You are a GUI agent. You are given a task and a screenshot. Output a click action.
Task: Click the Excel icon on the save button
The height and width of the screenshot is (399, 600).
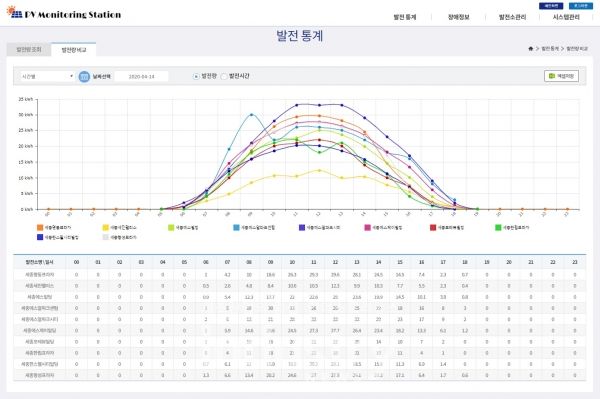click(x=552, y=76)
